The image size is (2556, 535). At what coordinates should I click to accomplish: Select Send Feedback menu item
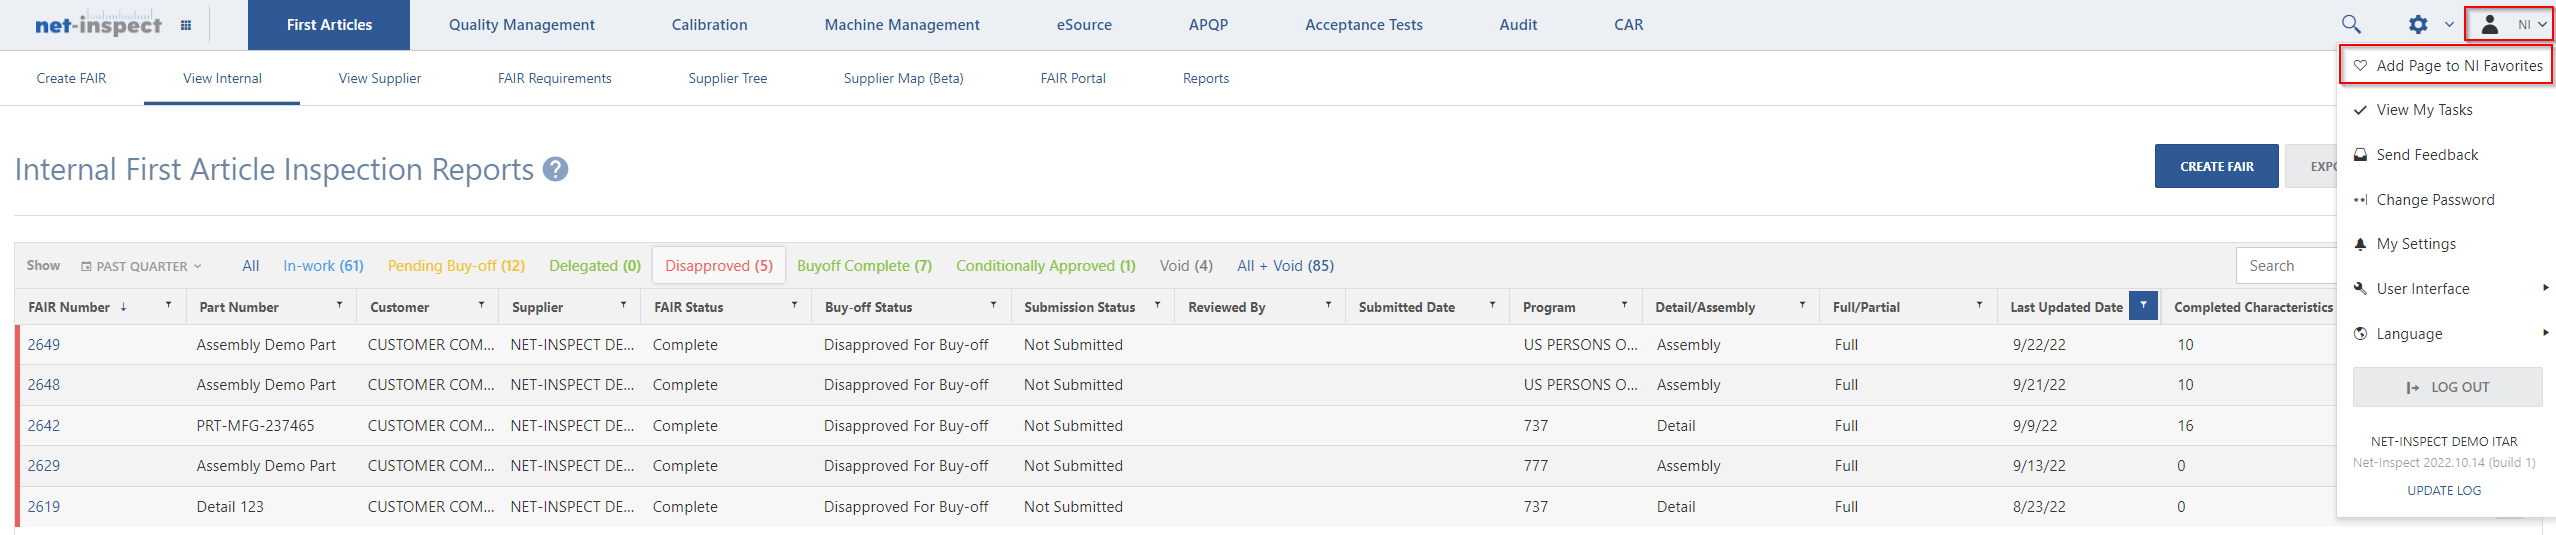(2427, 155)
